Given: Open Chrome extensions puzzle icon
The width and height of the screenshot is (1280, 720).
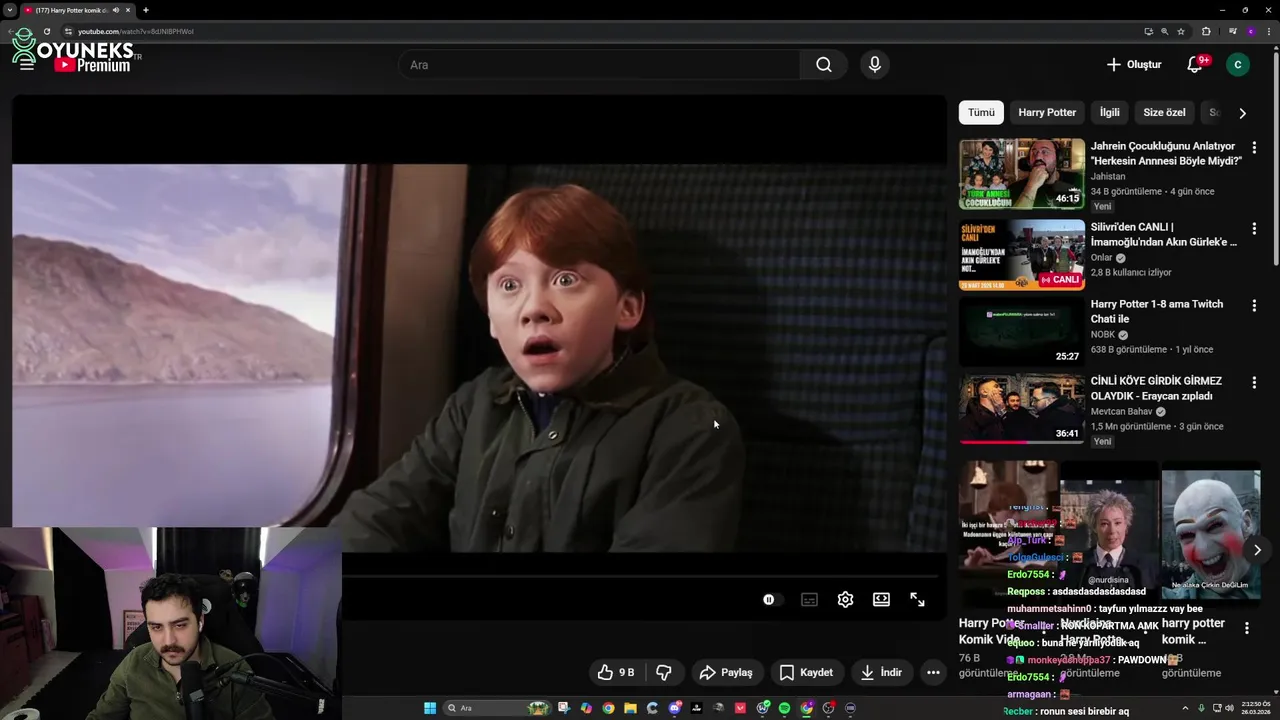Looking at the screenshot, I should click(1206, 31).
